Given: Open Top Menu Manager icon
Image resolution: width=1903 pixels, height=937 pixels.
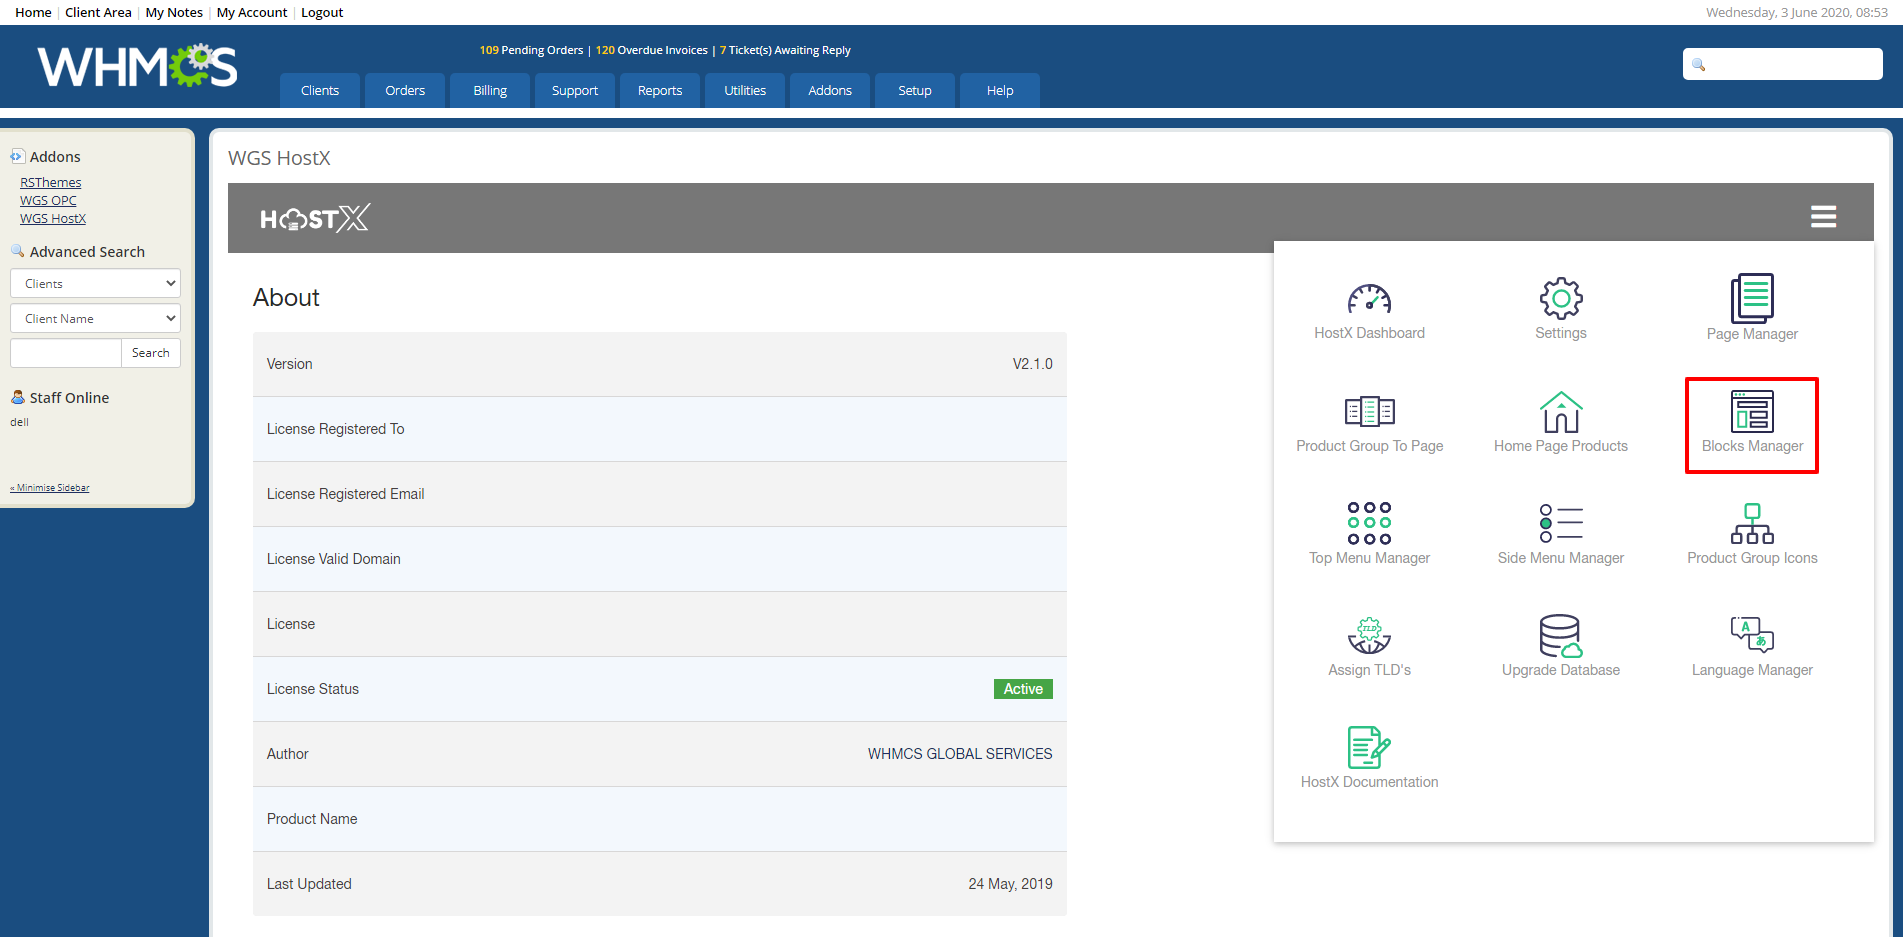Looking at the screenshot, I should [x=1369, y=524].
